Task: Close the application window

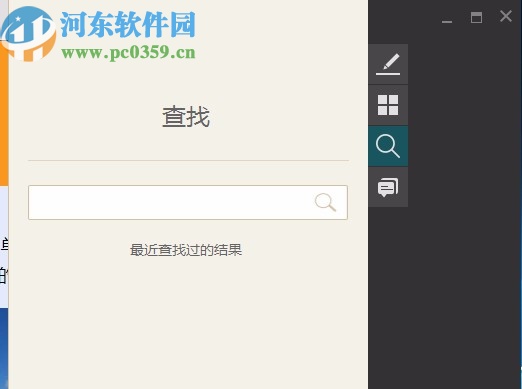Action: coord(506,16)
